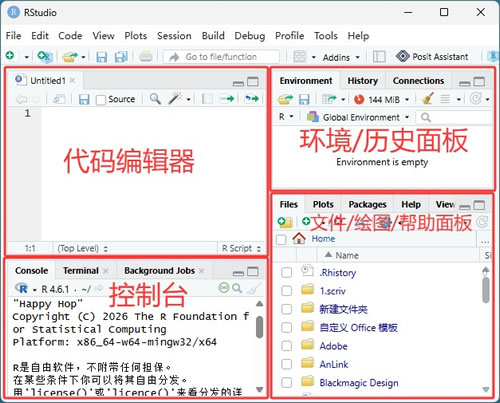Expand the Addins dropdown menu

341,57
